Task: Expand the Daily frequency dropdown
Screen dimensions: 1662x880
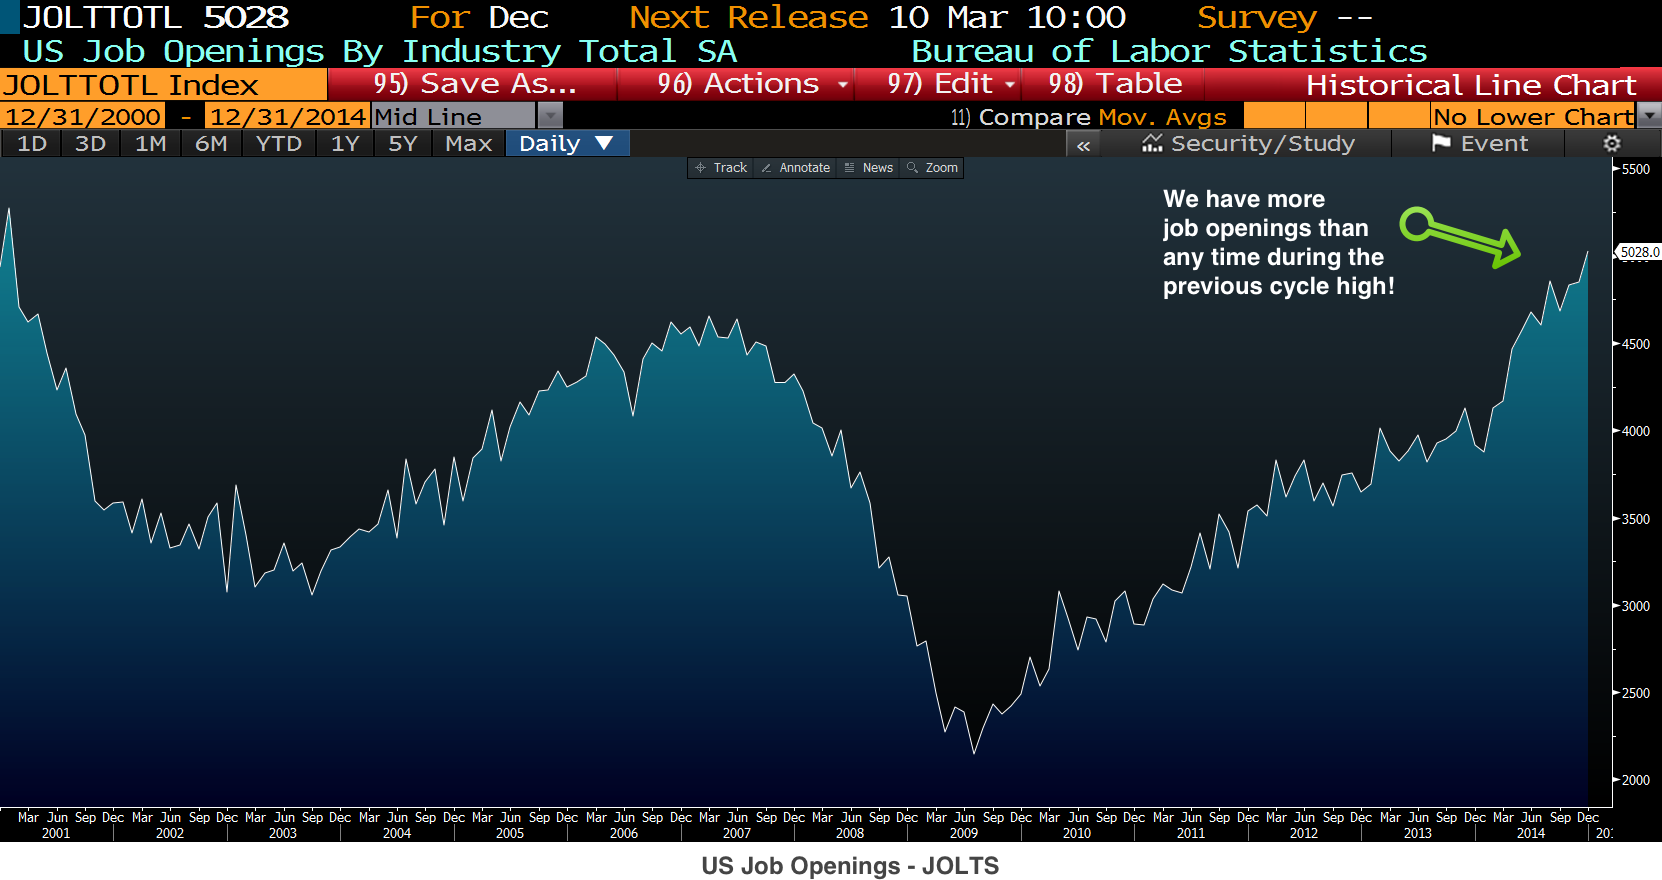Action: click(568, 144)
